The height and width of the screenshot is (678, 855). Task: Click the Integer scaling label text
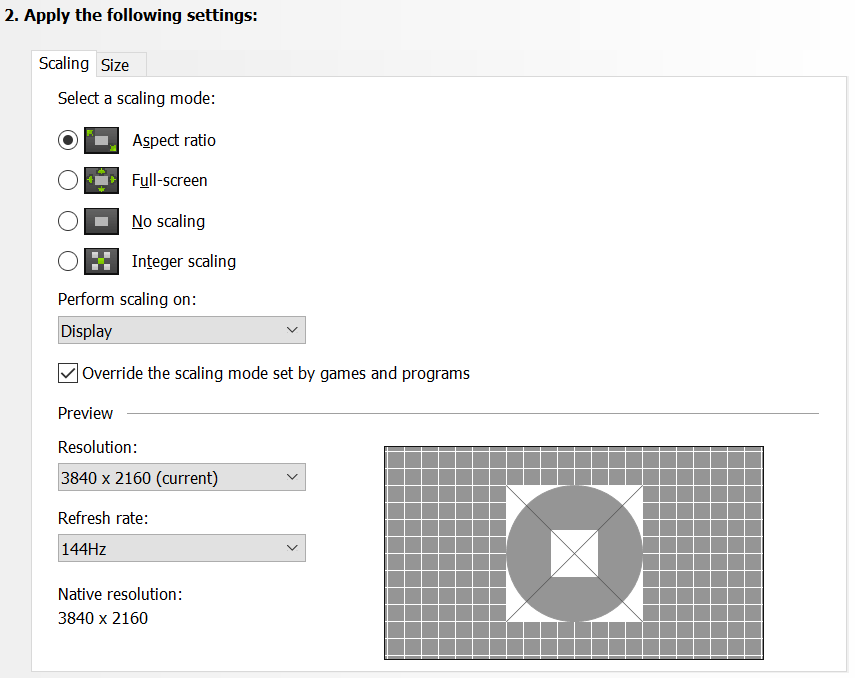pyautogui.click(x=184, y=261)
